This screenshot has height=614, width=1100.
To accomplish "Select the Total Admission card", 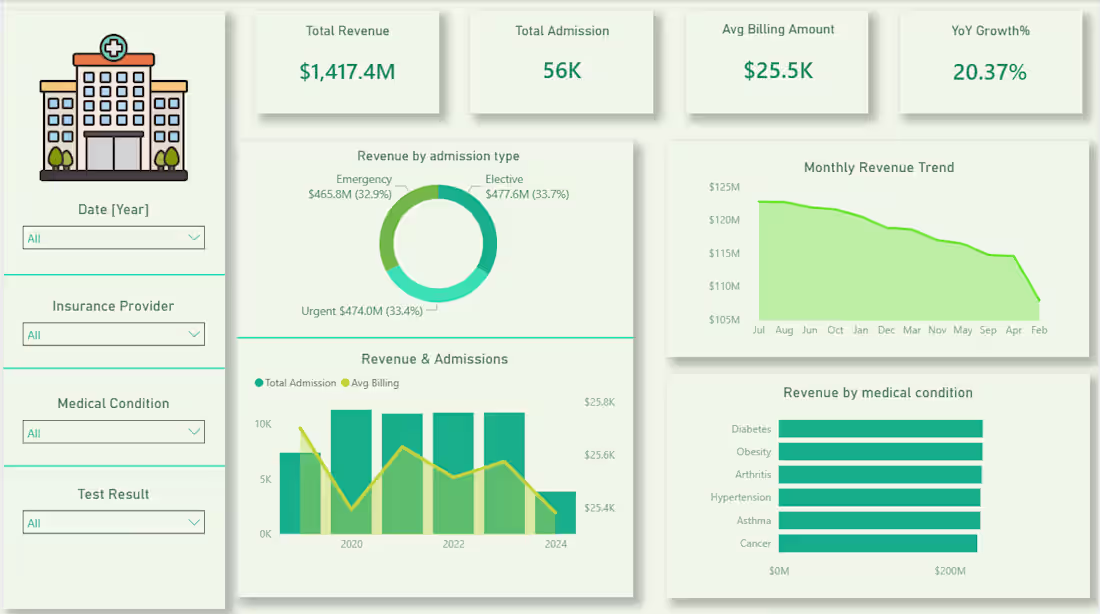I will pyautogui.click(x=562, y=62).
